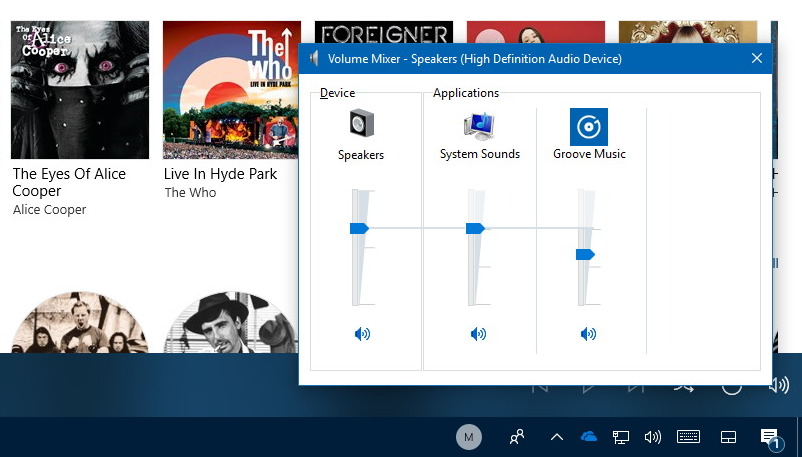Click The Eyes Of Alice Cooper title
This screenshot has height=457, width=802.
[69, 182]
